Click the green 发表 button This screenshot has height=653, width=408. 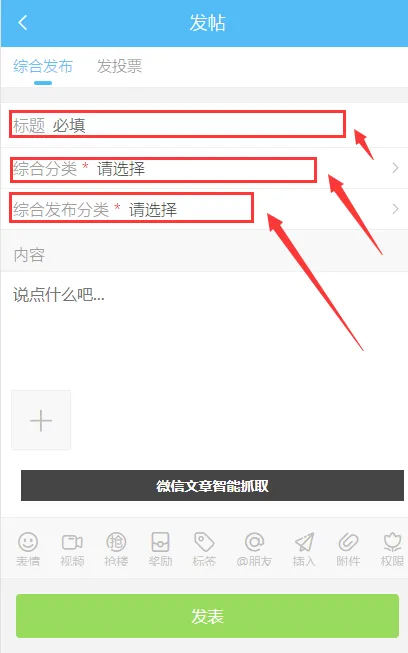(x=207, y=616)
